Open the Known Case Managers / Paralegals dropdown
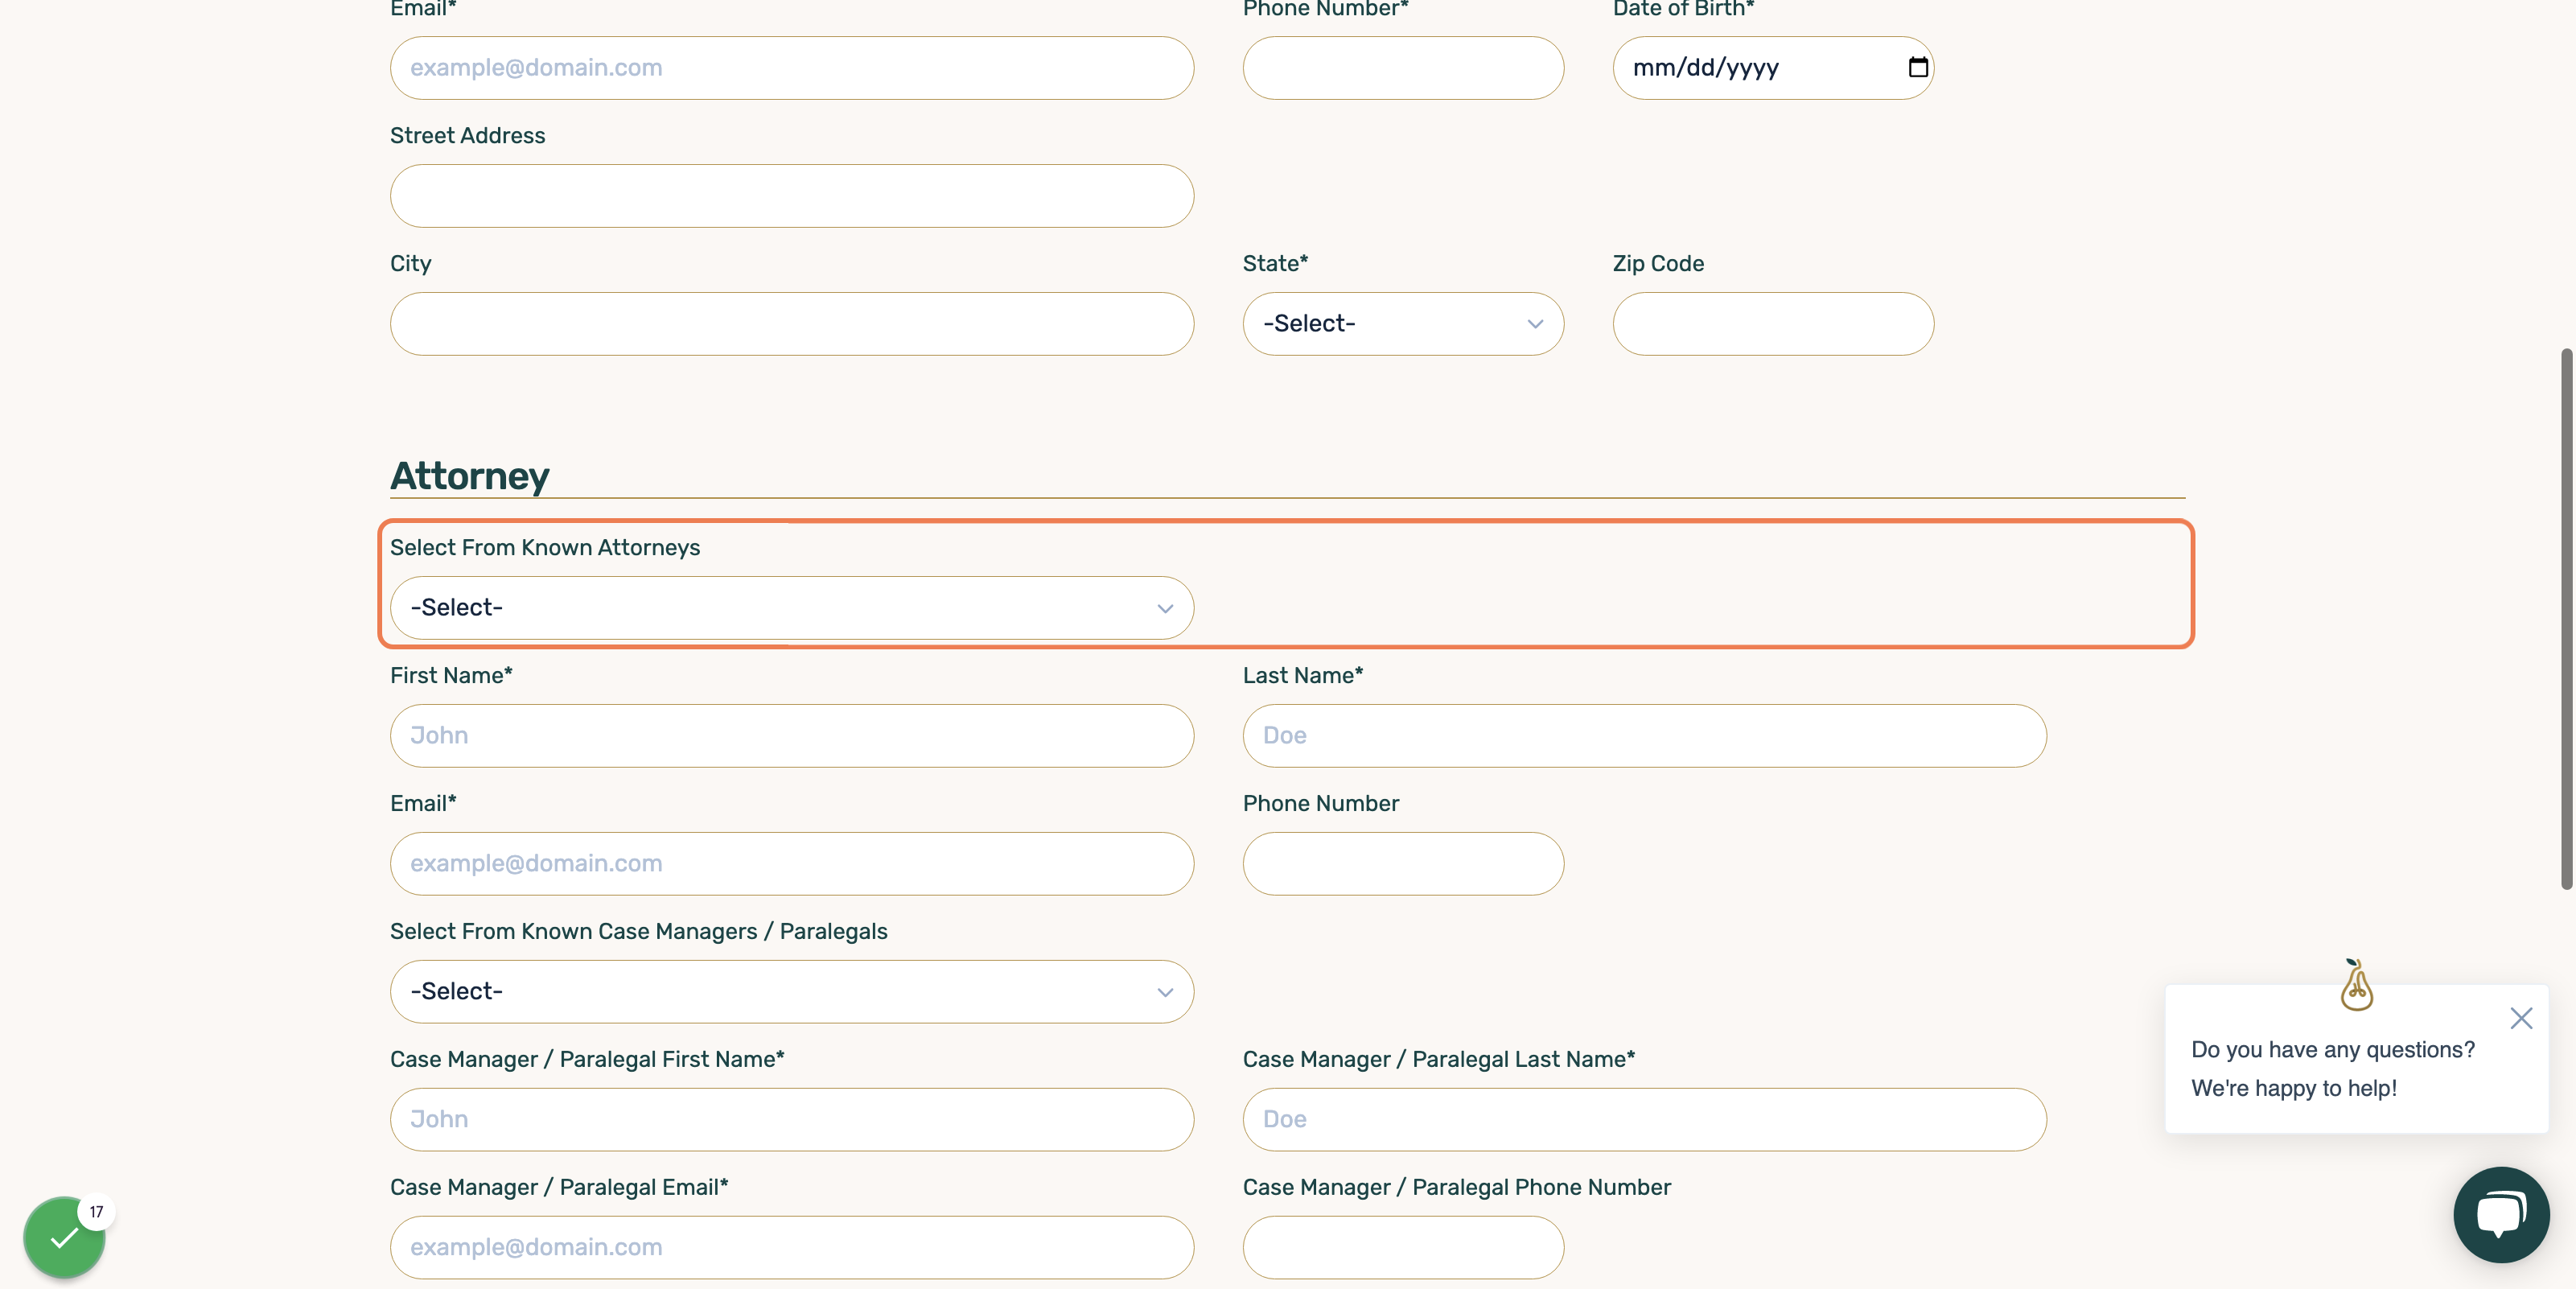 coord(791,991)
